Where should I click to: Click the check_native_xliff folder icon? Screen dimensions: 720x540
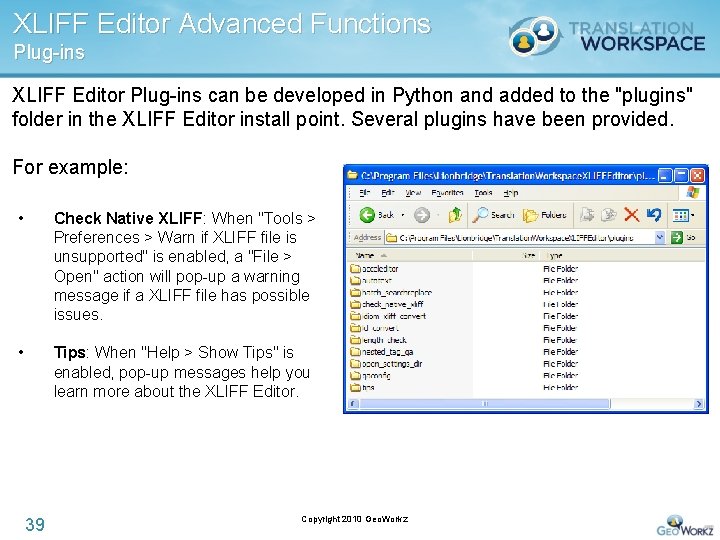click(x=355, y=304)
